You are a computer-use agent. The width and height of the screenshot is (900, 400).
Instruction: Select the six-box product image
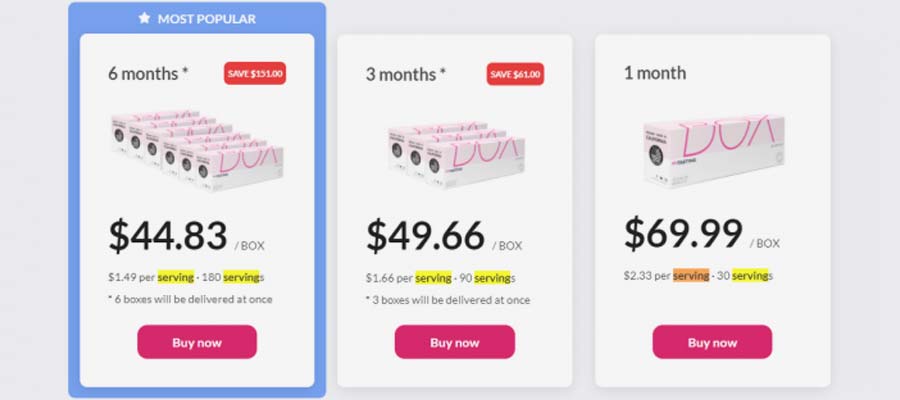coord(197,150)
